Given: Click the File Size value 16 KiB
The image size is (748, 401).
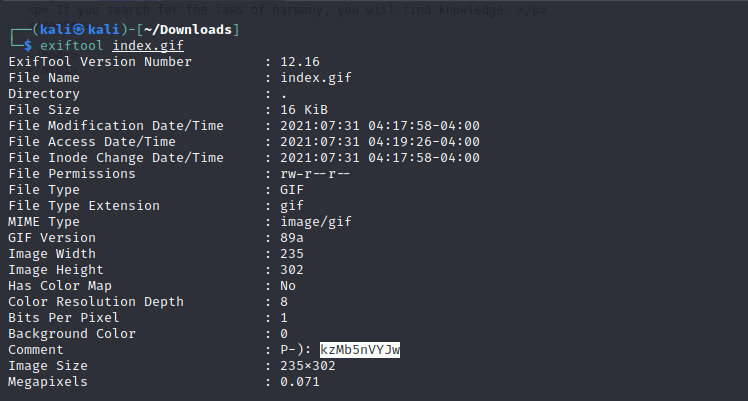Looking at the screenshot, I should (304, 110).
